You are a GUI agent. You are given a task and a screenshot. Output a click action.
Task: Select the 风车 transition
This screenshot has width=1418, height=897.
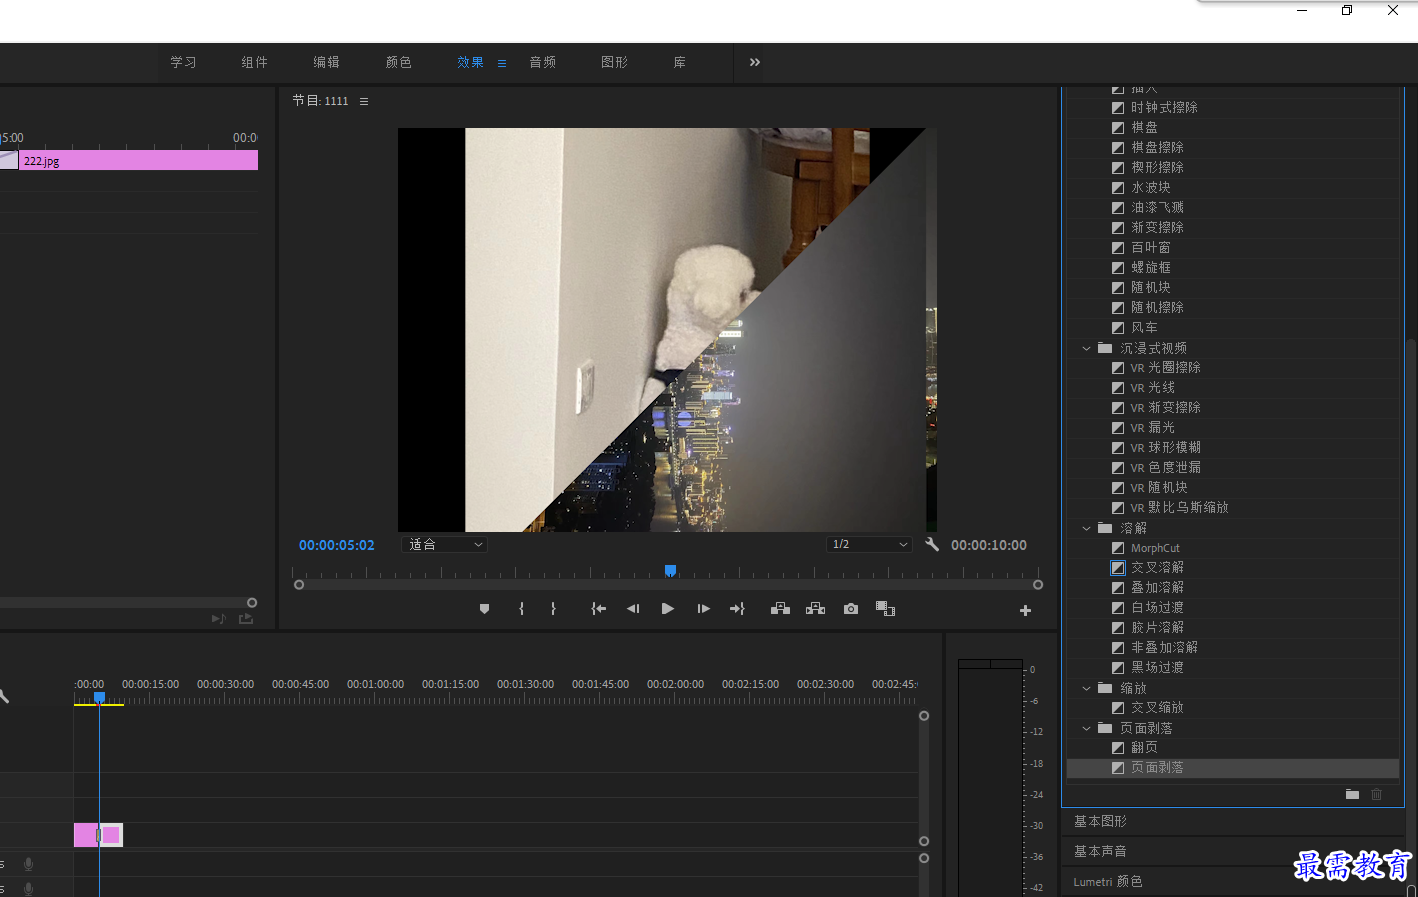(1144, 327)
